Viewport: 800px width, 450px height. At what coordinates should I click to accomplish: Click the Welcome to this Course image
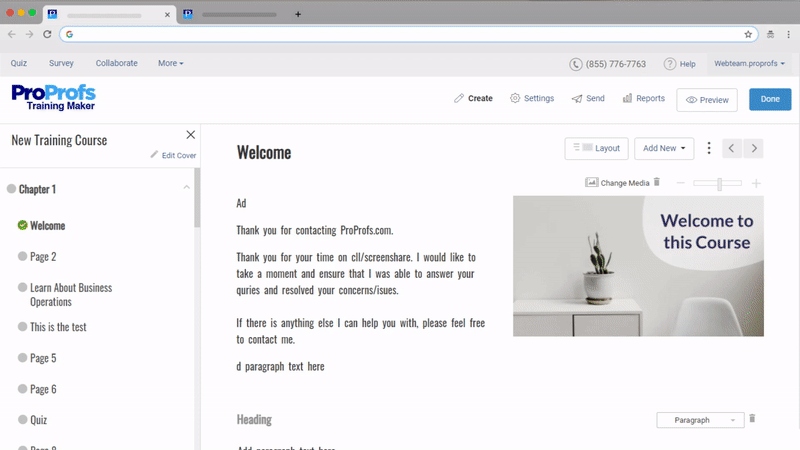tap(638, 266)
